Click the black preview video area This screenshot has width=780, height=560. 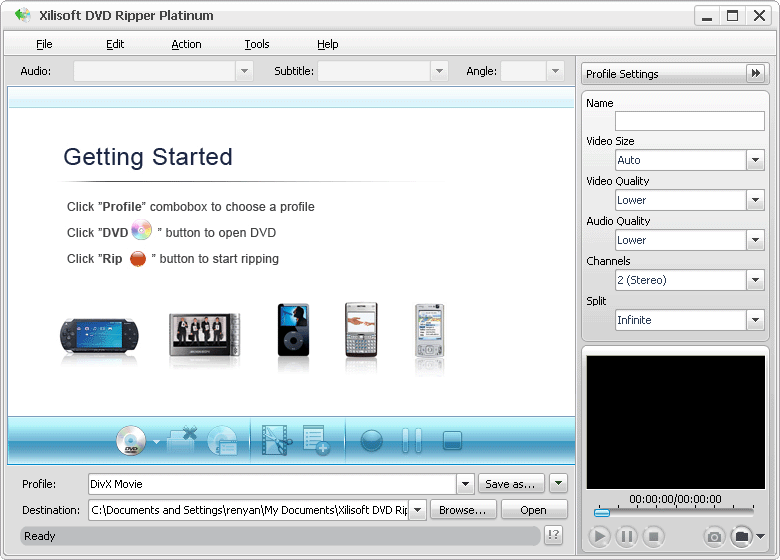(676, 422)
